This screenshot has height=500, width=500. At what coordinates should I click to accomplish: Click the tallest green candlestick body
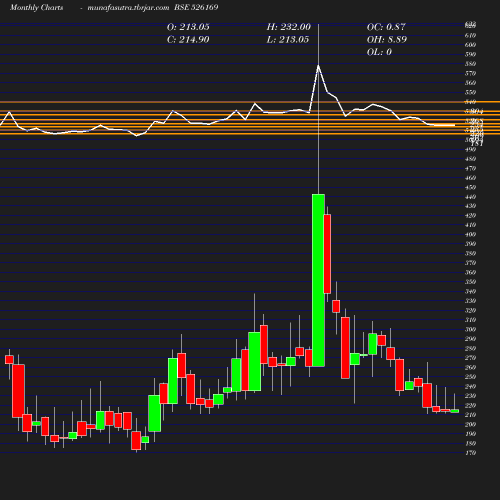(318, 280)
